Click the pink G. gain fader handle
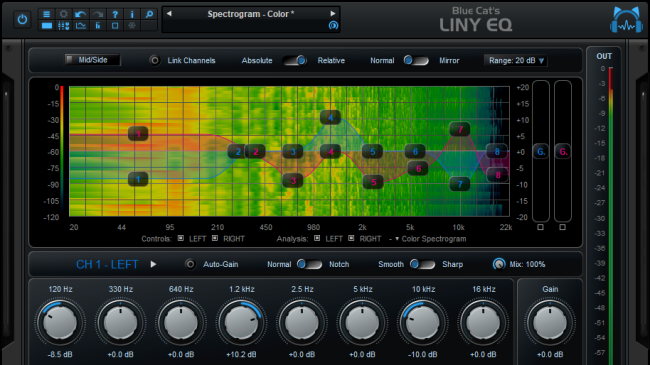650x365 pixels. point(563,152)
